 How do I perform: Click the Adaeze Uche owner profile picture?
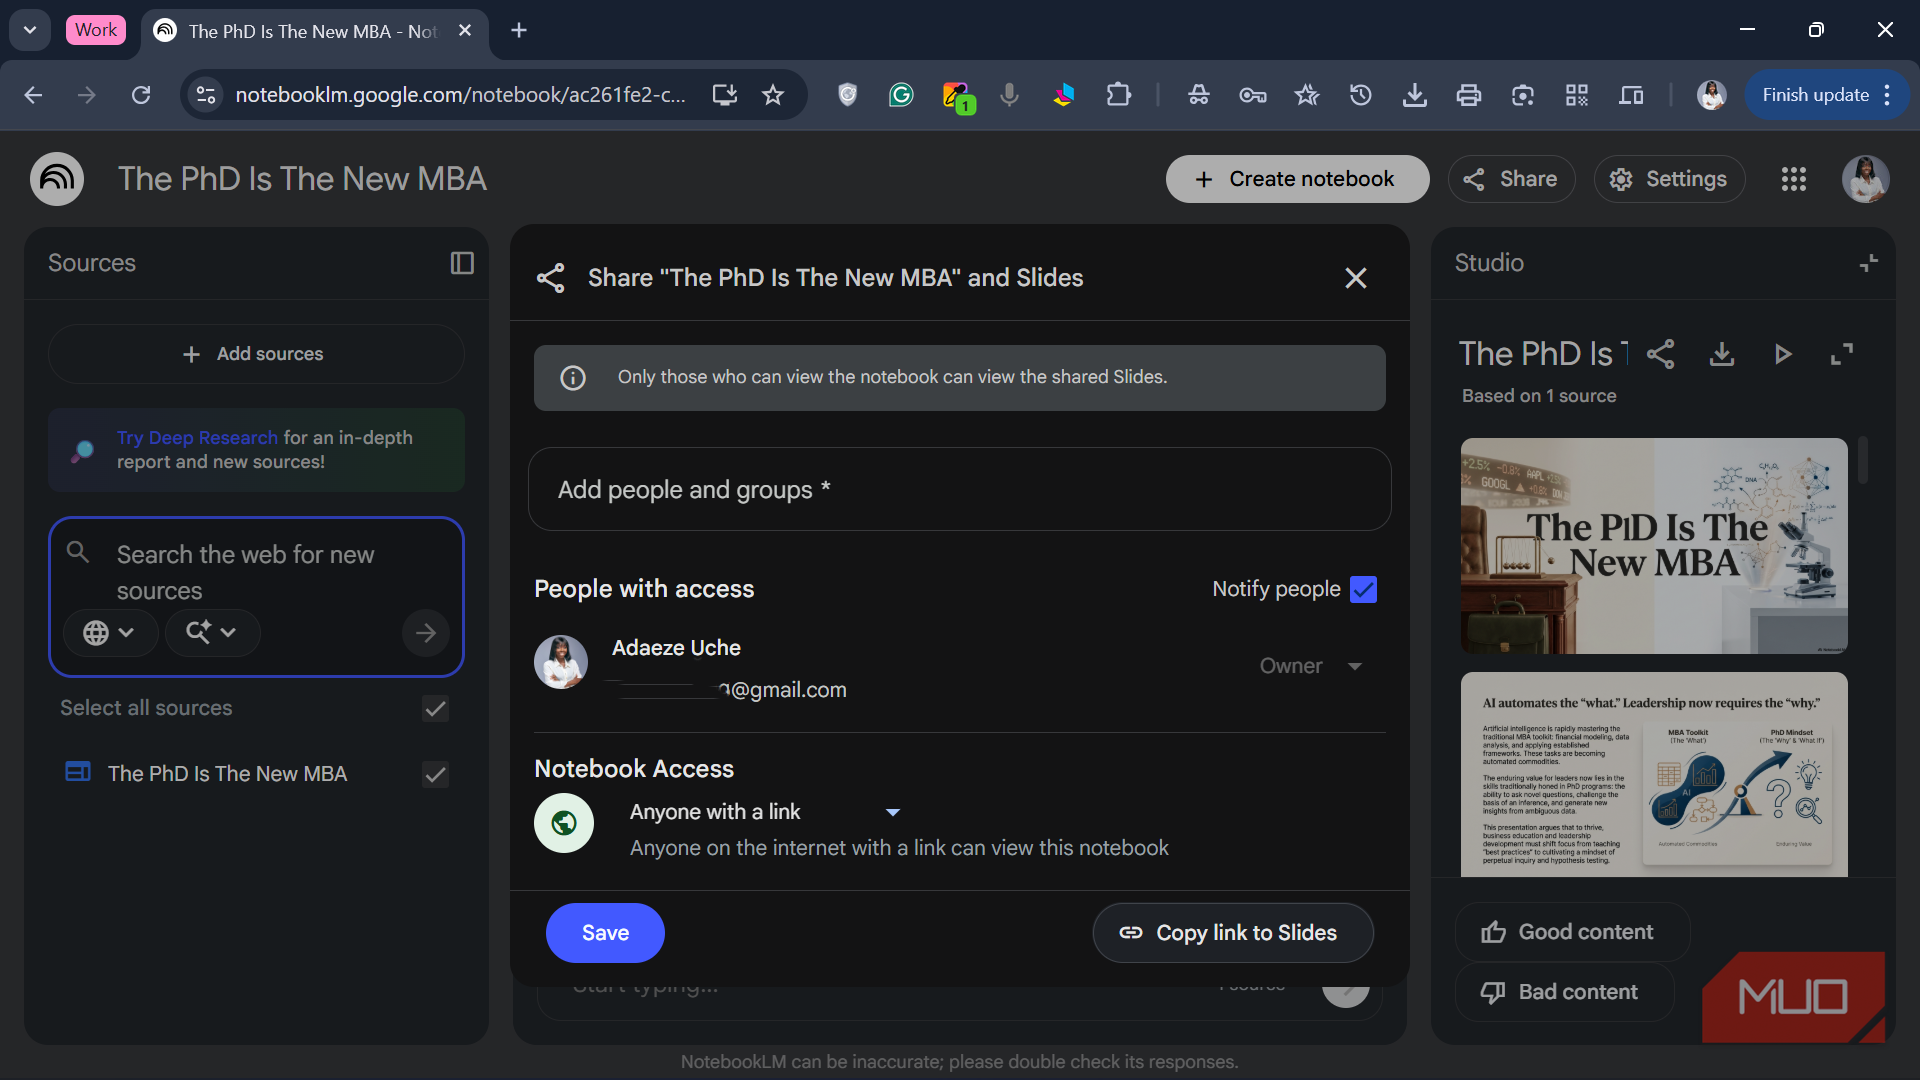coord(561,663)
